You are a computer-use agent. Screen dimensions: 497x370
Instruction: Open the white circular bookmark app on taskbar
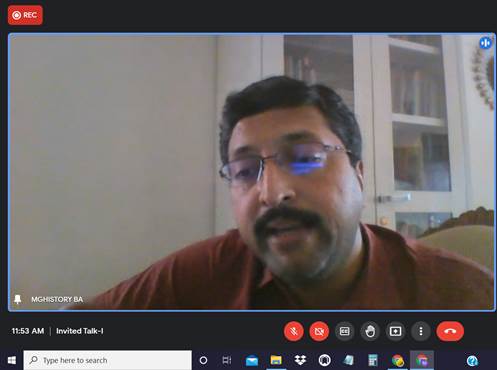pyautogui.click(x=324, y=360)
